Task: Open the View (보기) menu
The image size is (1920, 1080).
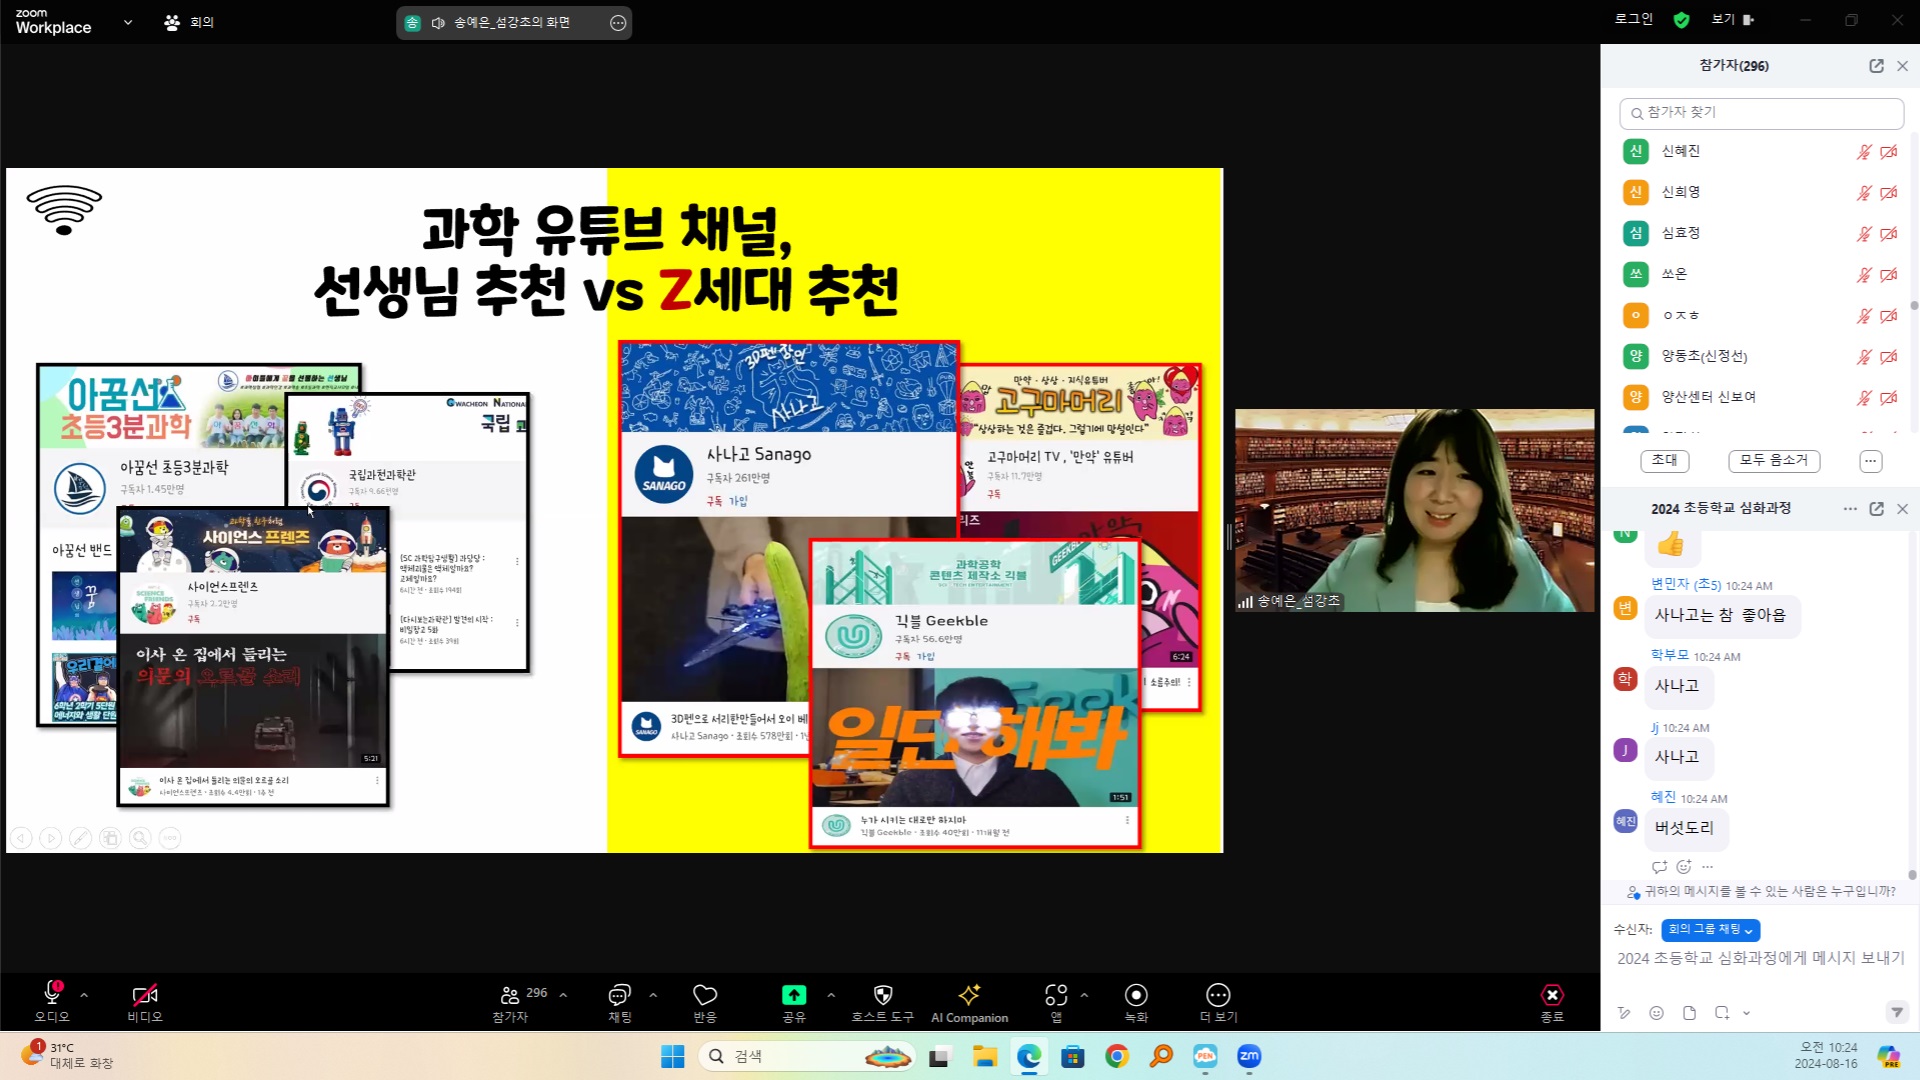Action: (x=1732, y=19)
